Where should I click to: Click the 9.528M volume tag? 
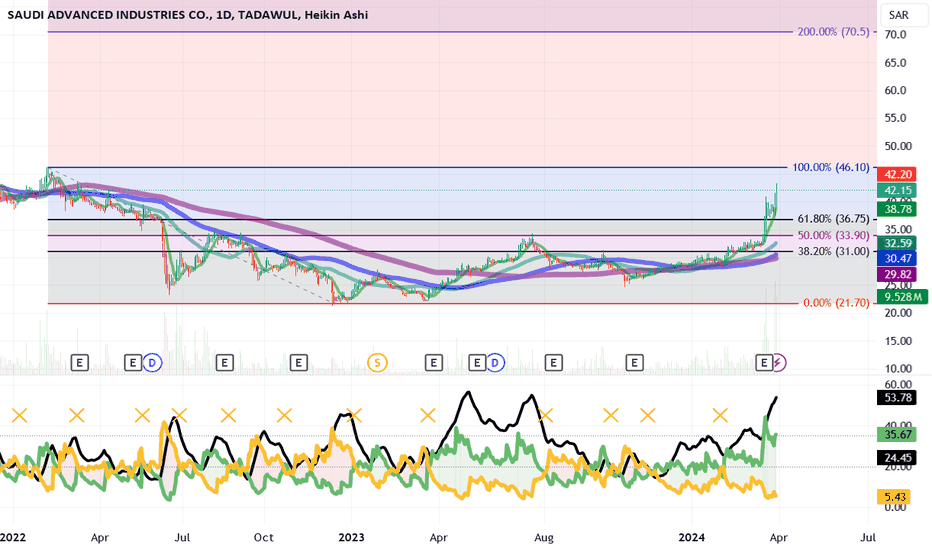click(902, 297)
